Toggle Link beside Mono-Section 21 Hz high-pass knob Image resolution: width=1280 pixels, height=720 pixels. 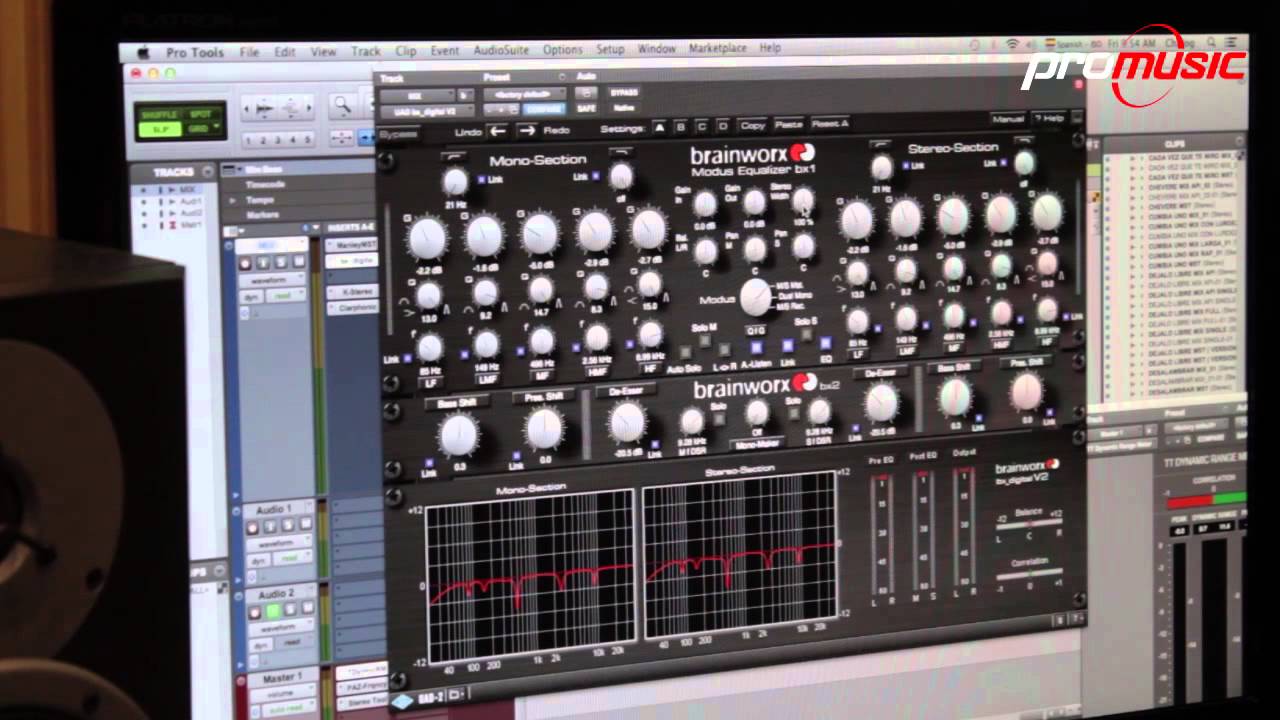point(481,180)
